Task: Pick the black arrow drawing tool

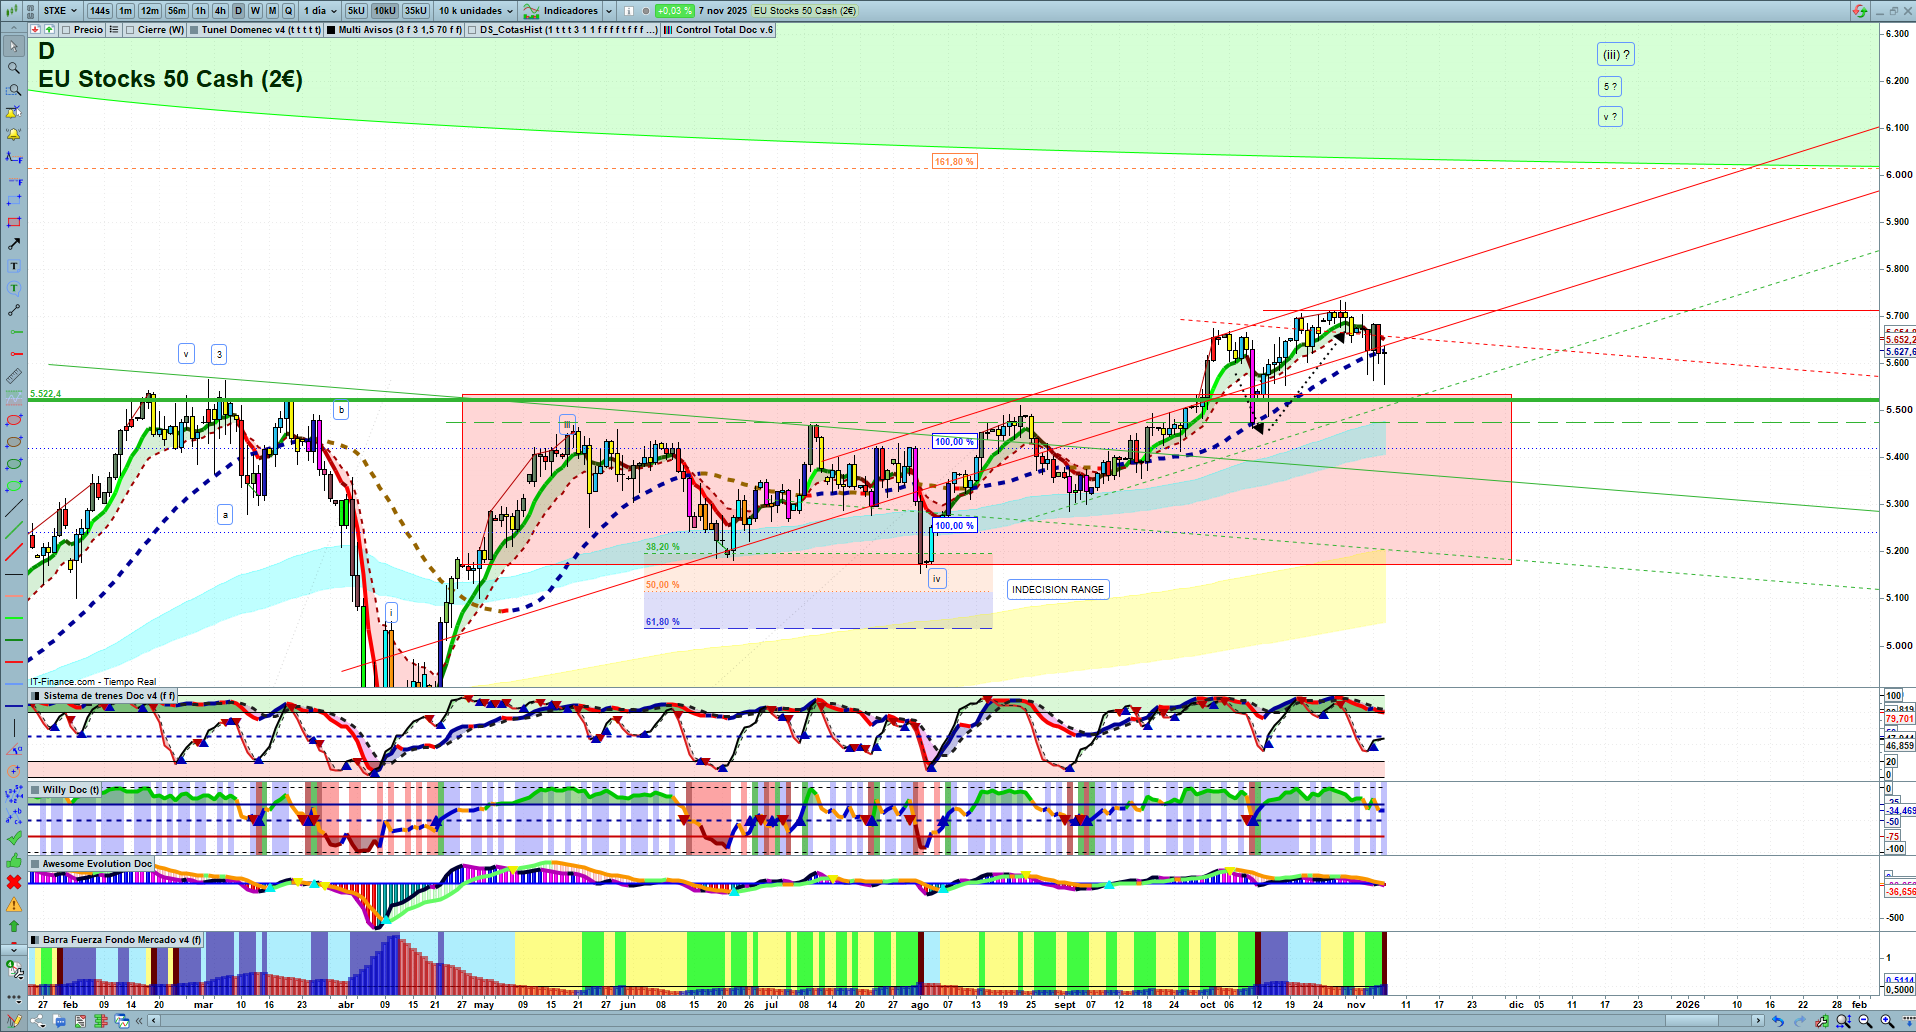Action: tap(14, 244)
